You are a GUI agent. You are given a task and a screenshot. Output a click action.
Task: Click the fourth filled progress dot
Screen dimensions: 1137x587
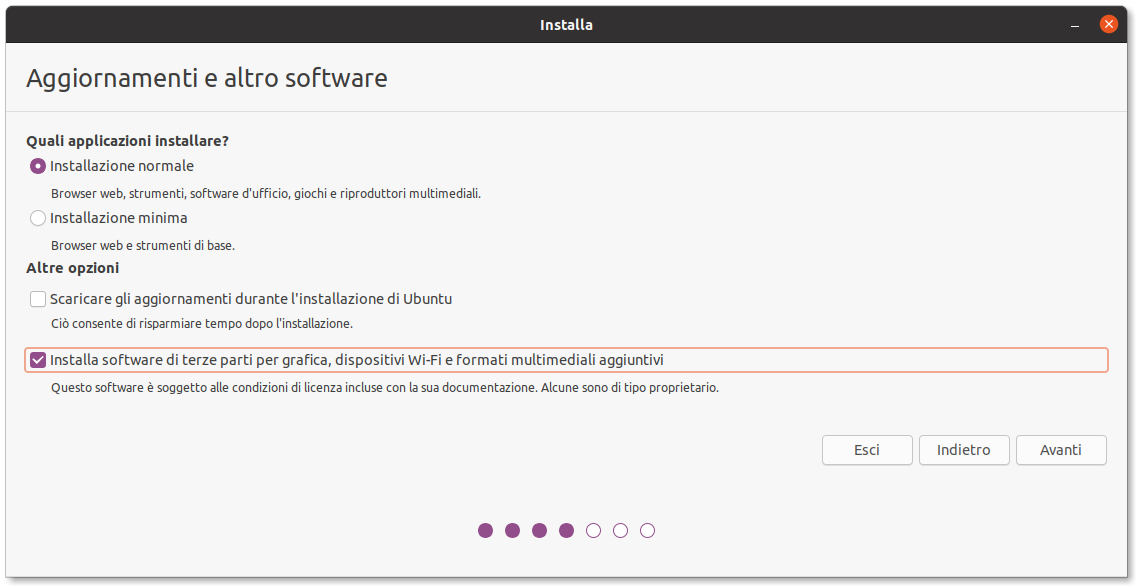coord(567,531)
